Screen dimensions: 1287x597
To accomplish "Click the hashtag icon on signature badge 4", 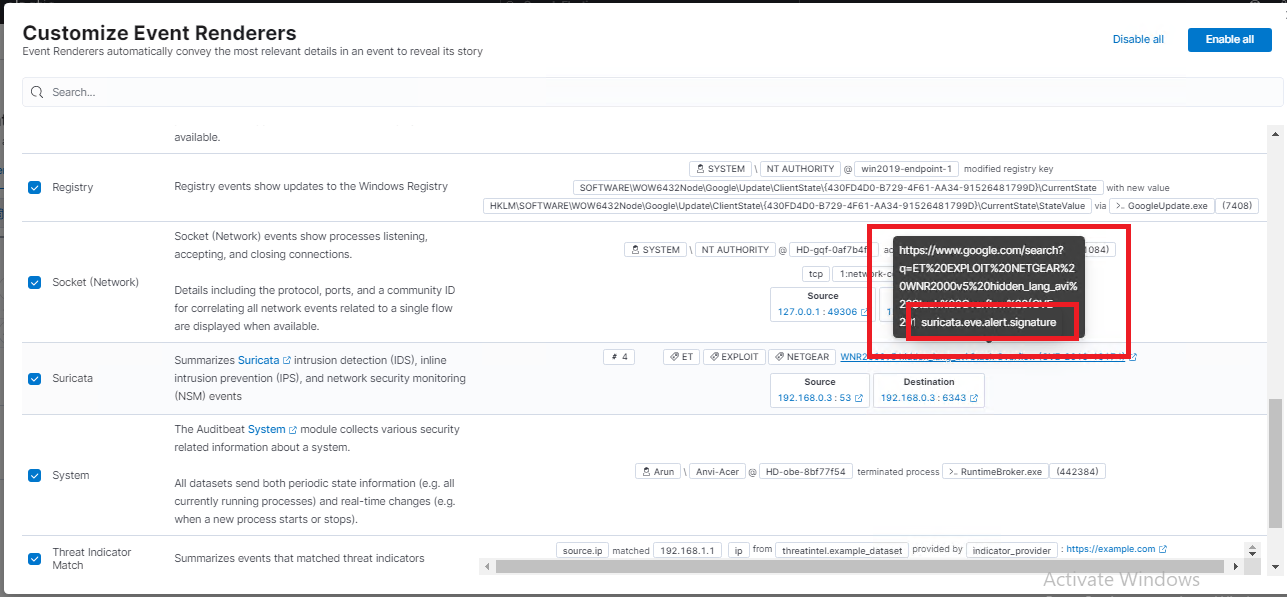I will tap(613, 356).
